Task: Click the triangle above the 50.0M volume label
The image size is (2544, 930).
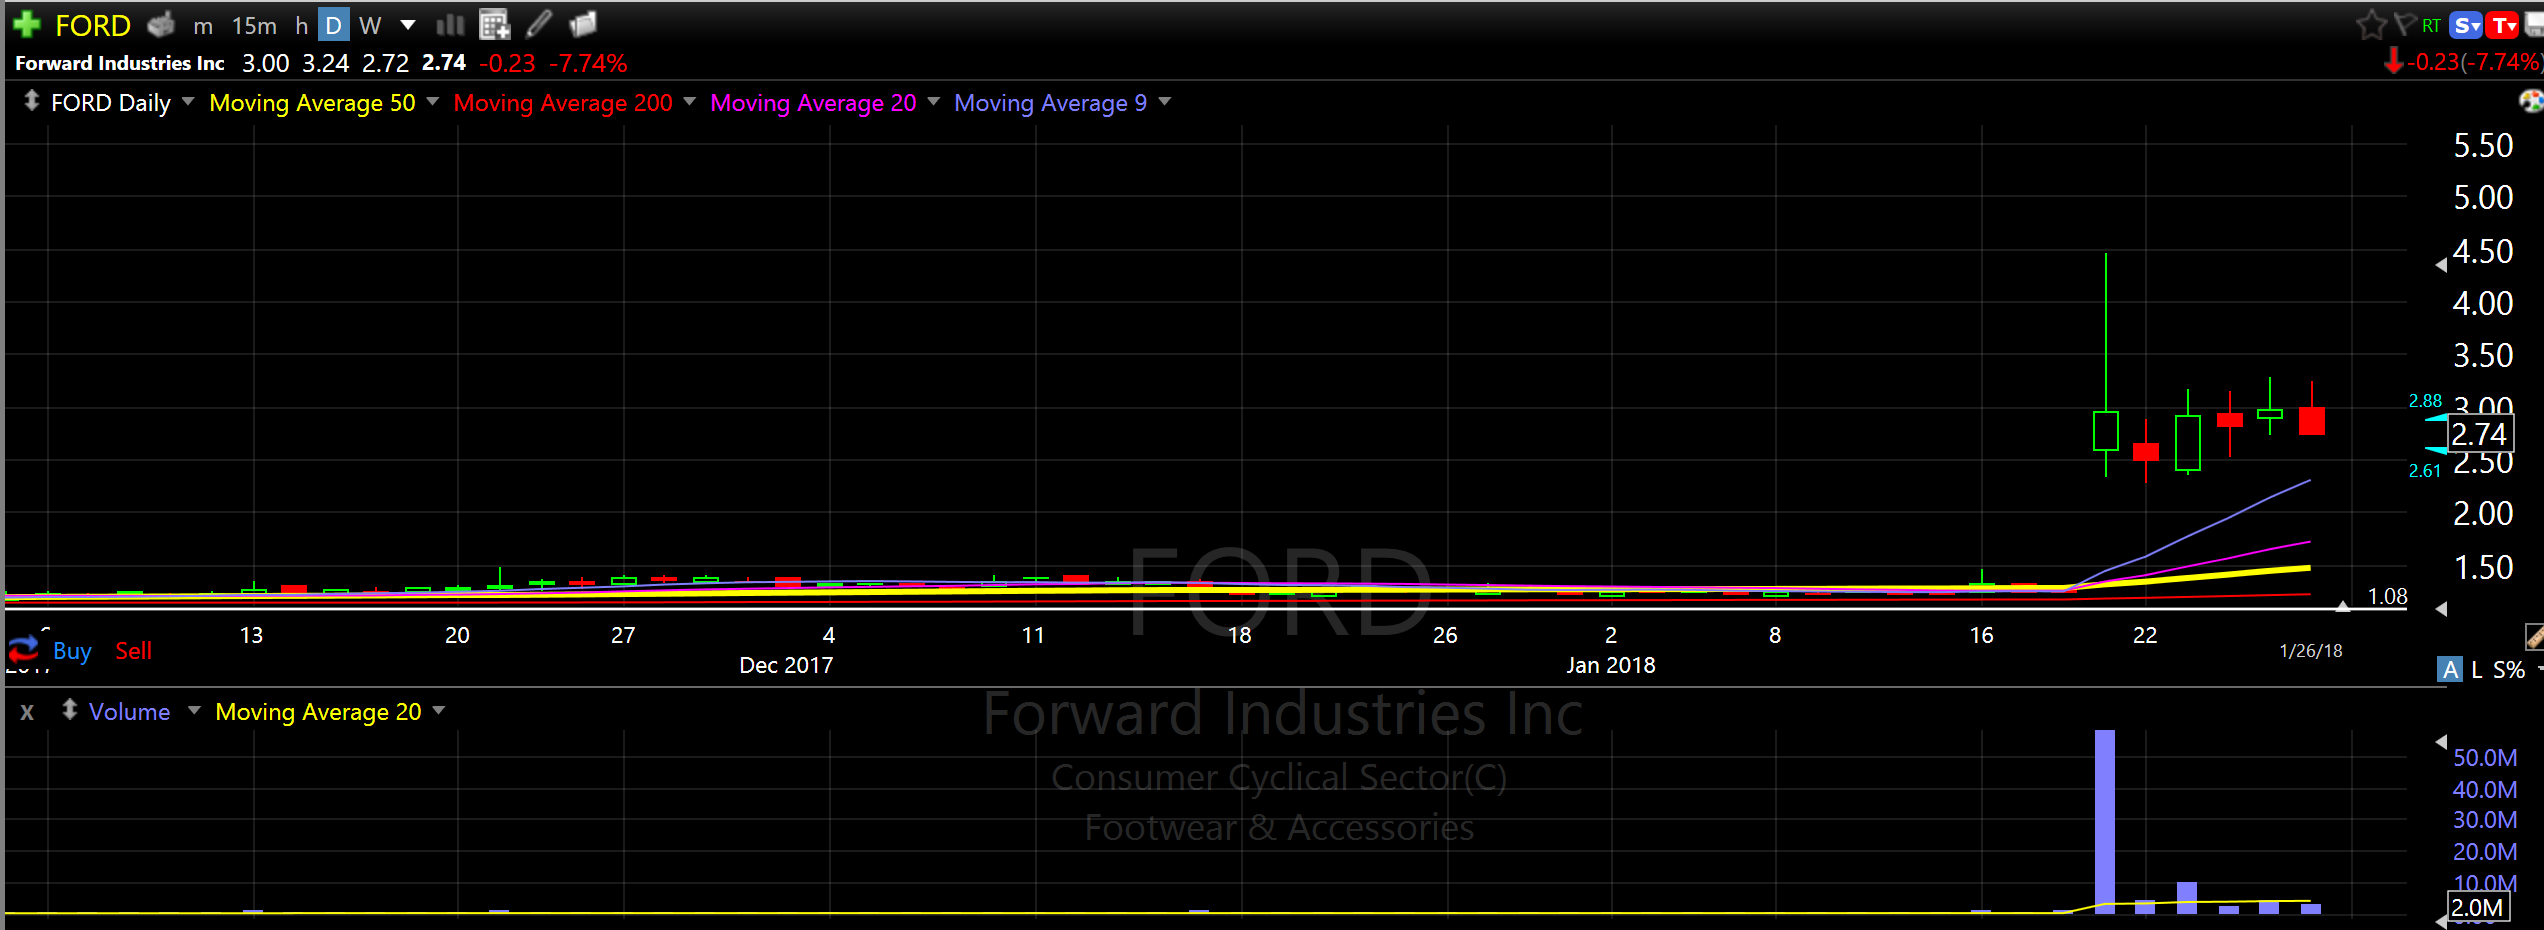Action: pyautogui.click(x=2441, y=742)
